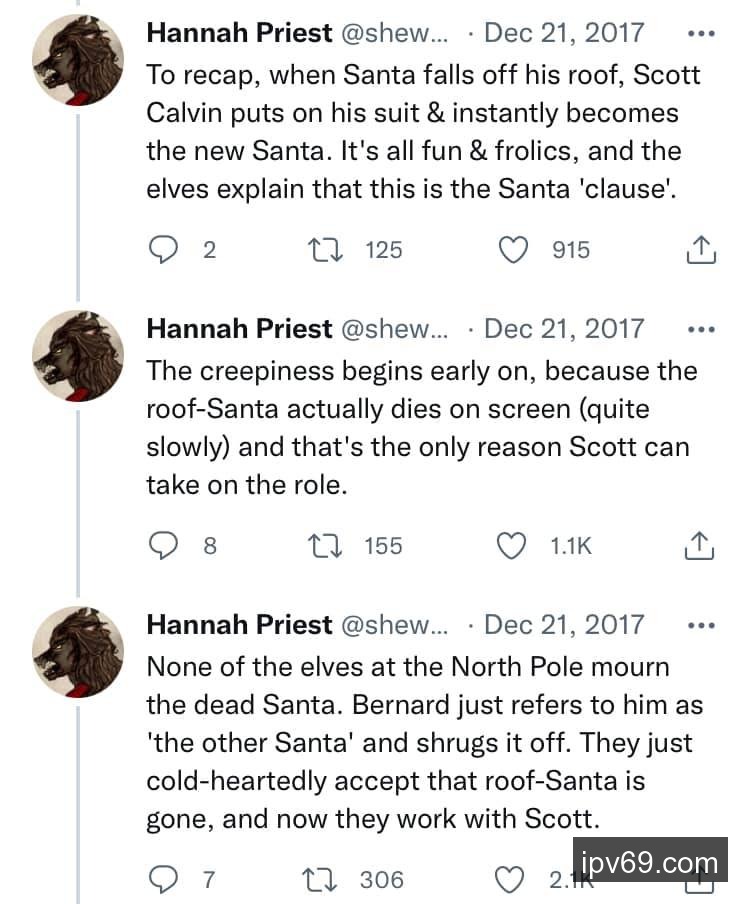
Task: Reply to the elves mourn tweet
Action: [162, 879]
